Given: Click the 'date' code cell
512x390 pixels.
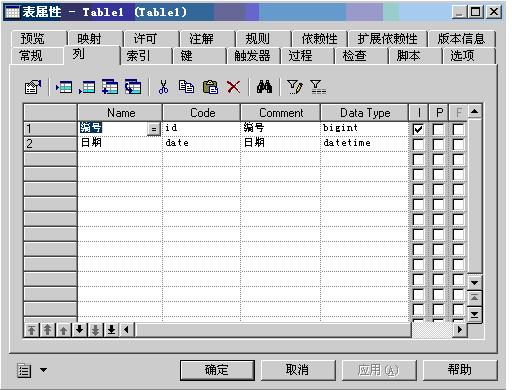Looking at the screenshot, I should (x=201, y=144).
